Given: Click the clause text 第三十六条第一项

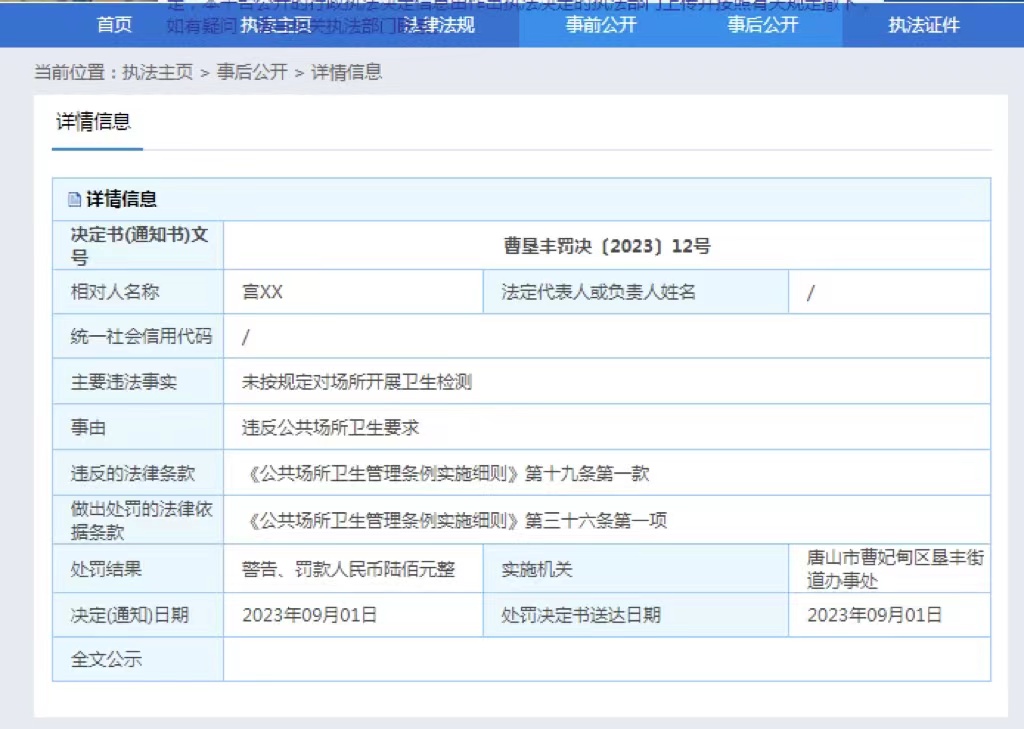Looking at the screenshot, I should click(x=596, y=521).
